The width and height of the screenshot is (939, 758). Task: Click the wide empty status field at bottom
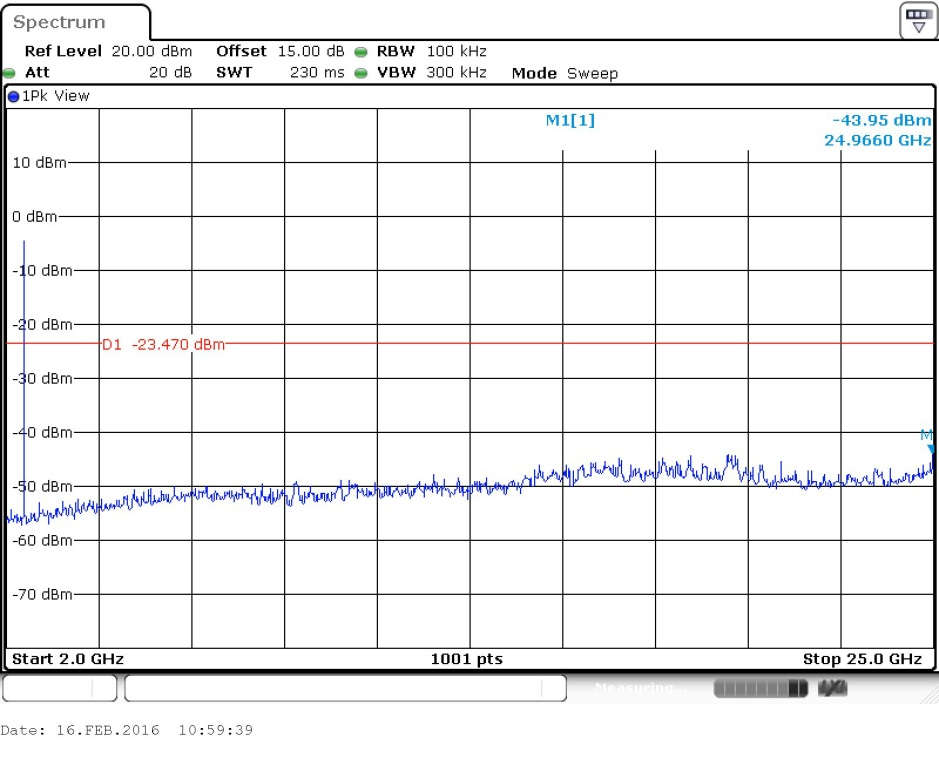[x=346, y=688]
